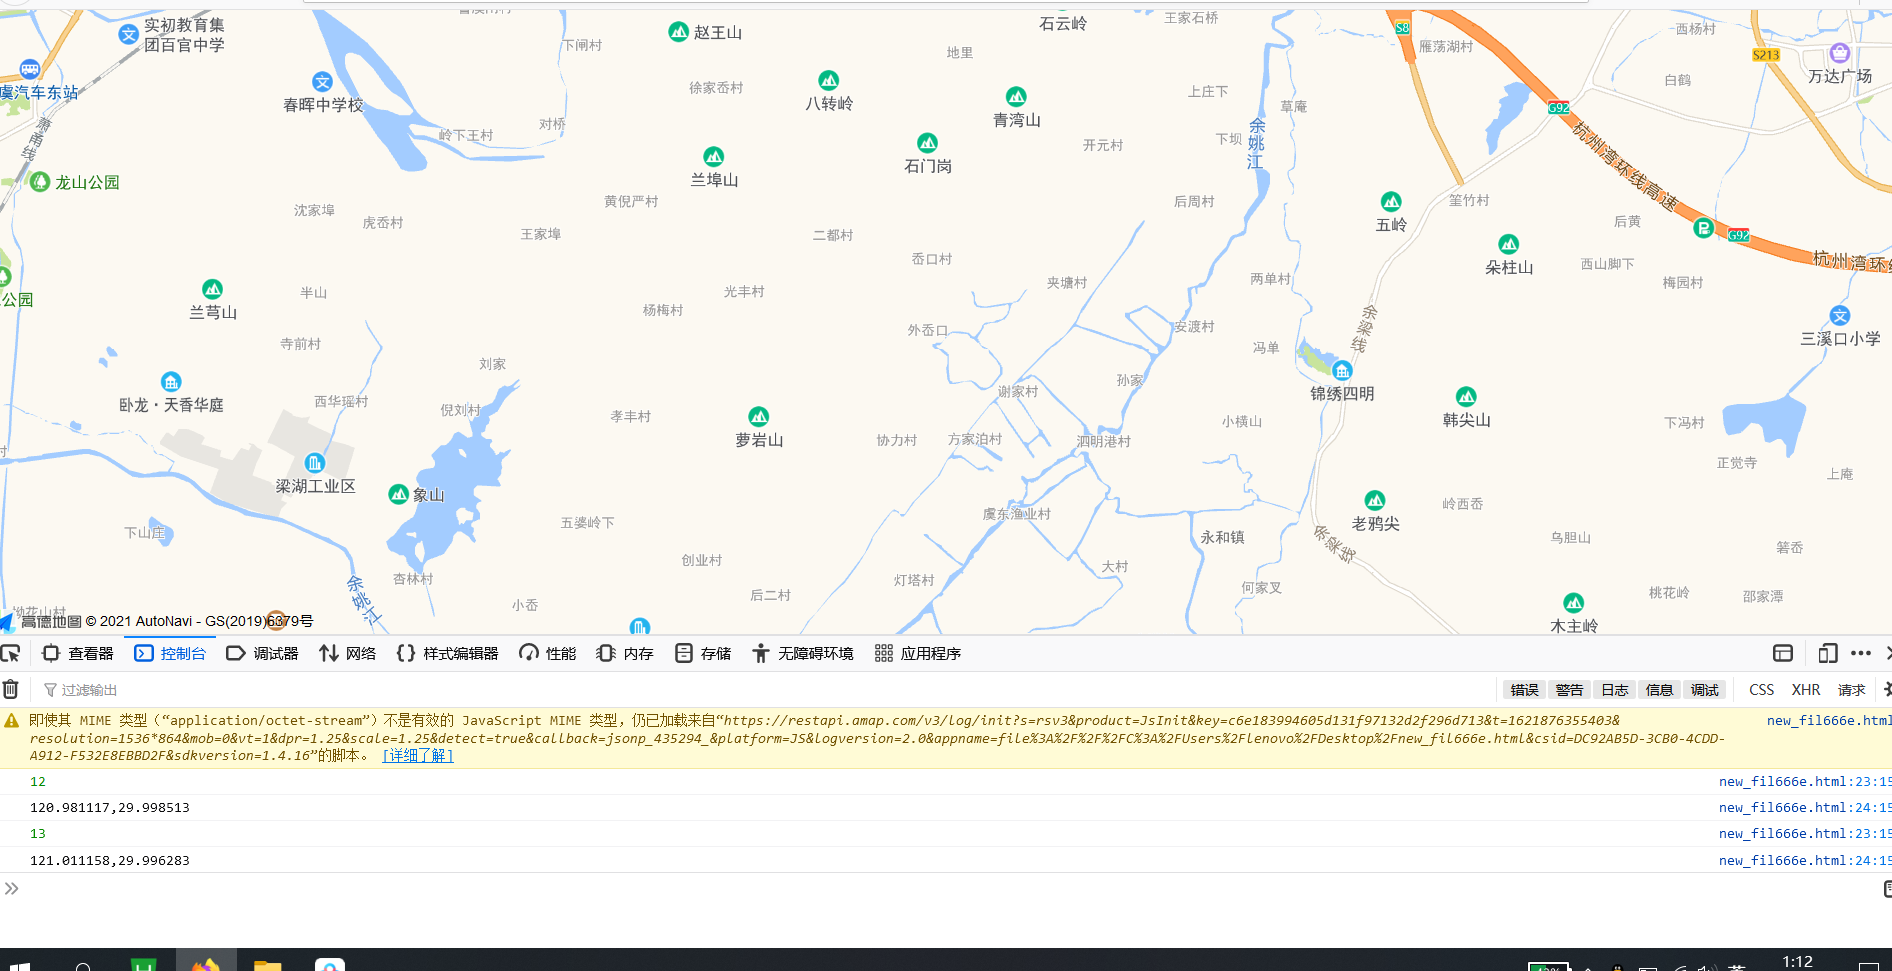This screenshot has height=971, width=1892.
Task: Activate the element picker icon in devtools
Action: pyautogui.click(x=10, y=653)
